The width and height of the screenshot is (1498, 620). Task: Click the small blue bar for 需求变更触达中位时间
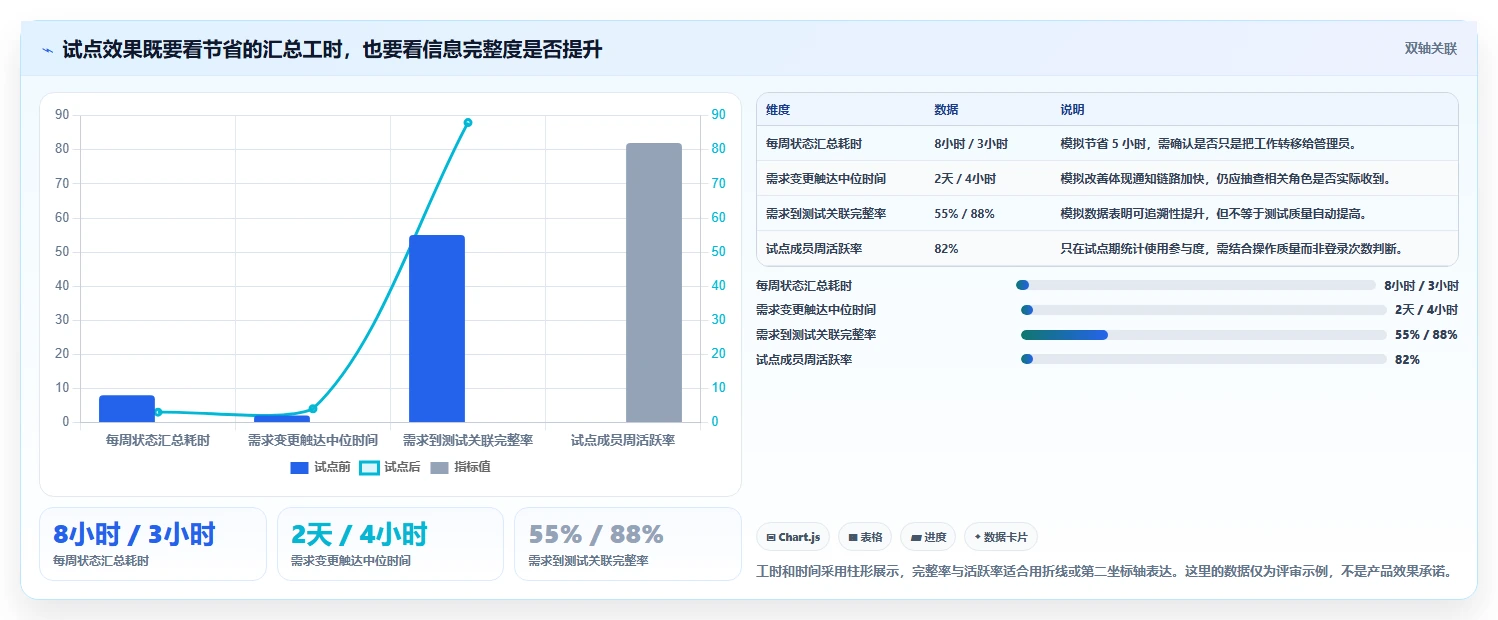pyautogui.click(x=282, y=418)
